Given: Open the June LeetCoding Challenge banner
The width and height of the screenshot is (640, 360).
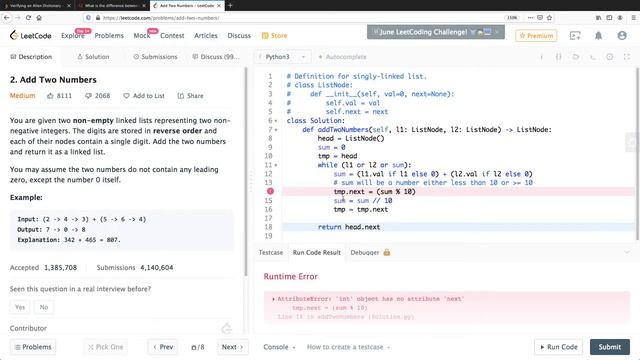Looking at the screenshot, I should 436,32.
